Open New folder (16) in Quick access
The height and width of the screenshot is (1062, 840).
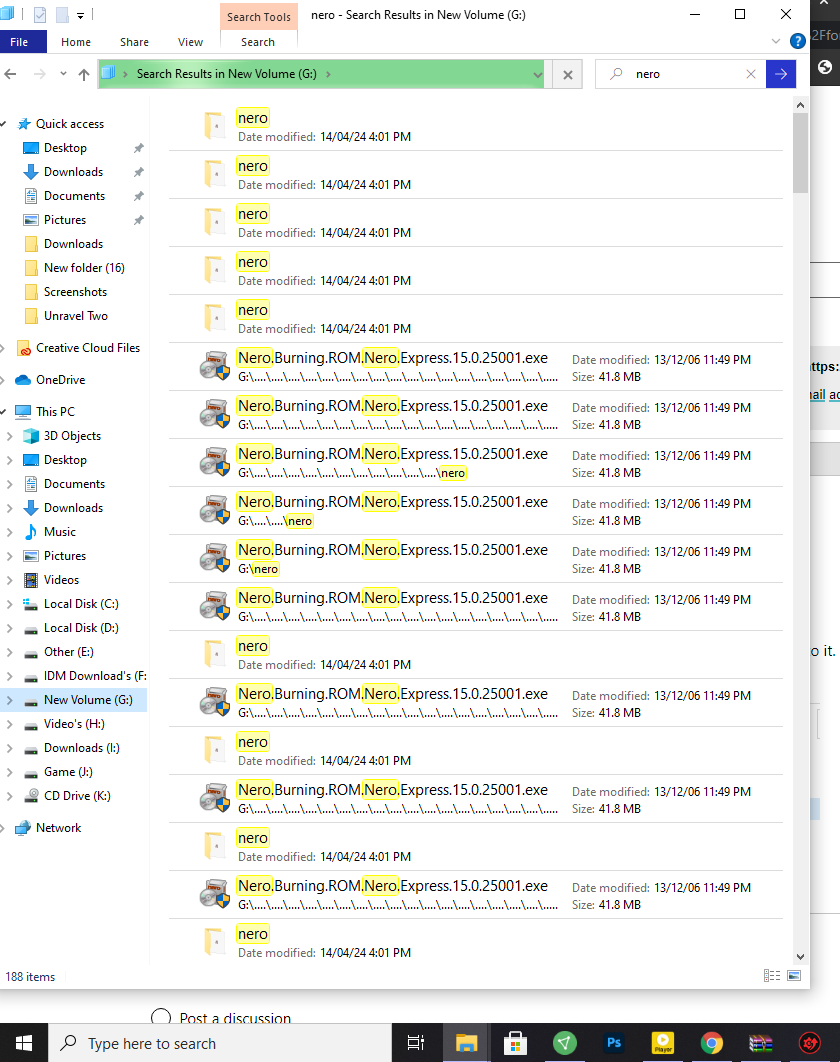coord(84,268)
